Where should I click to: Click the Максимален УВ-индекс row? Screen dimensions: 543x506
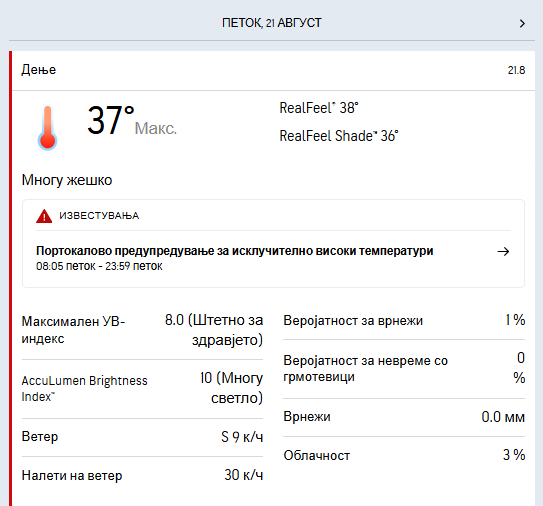coord(142,330)
